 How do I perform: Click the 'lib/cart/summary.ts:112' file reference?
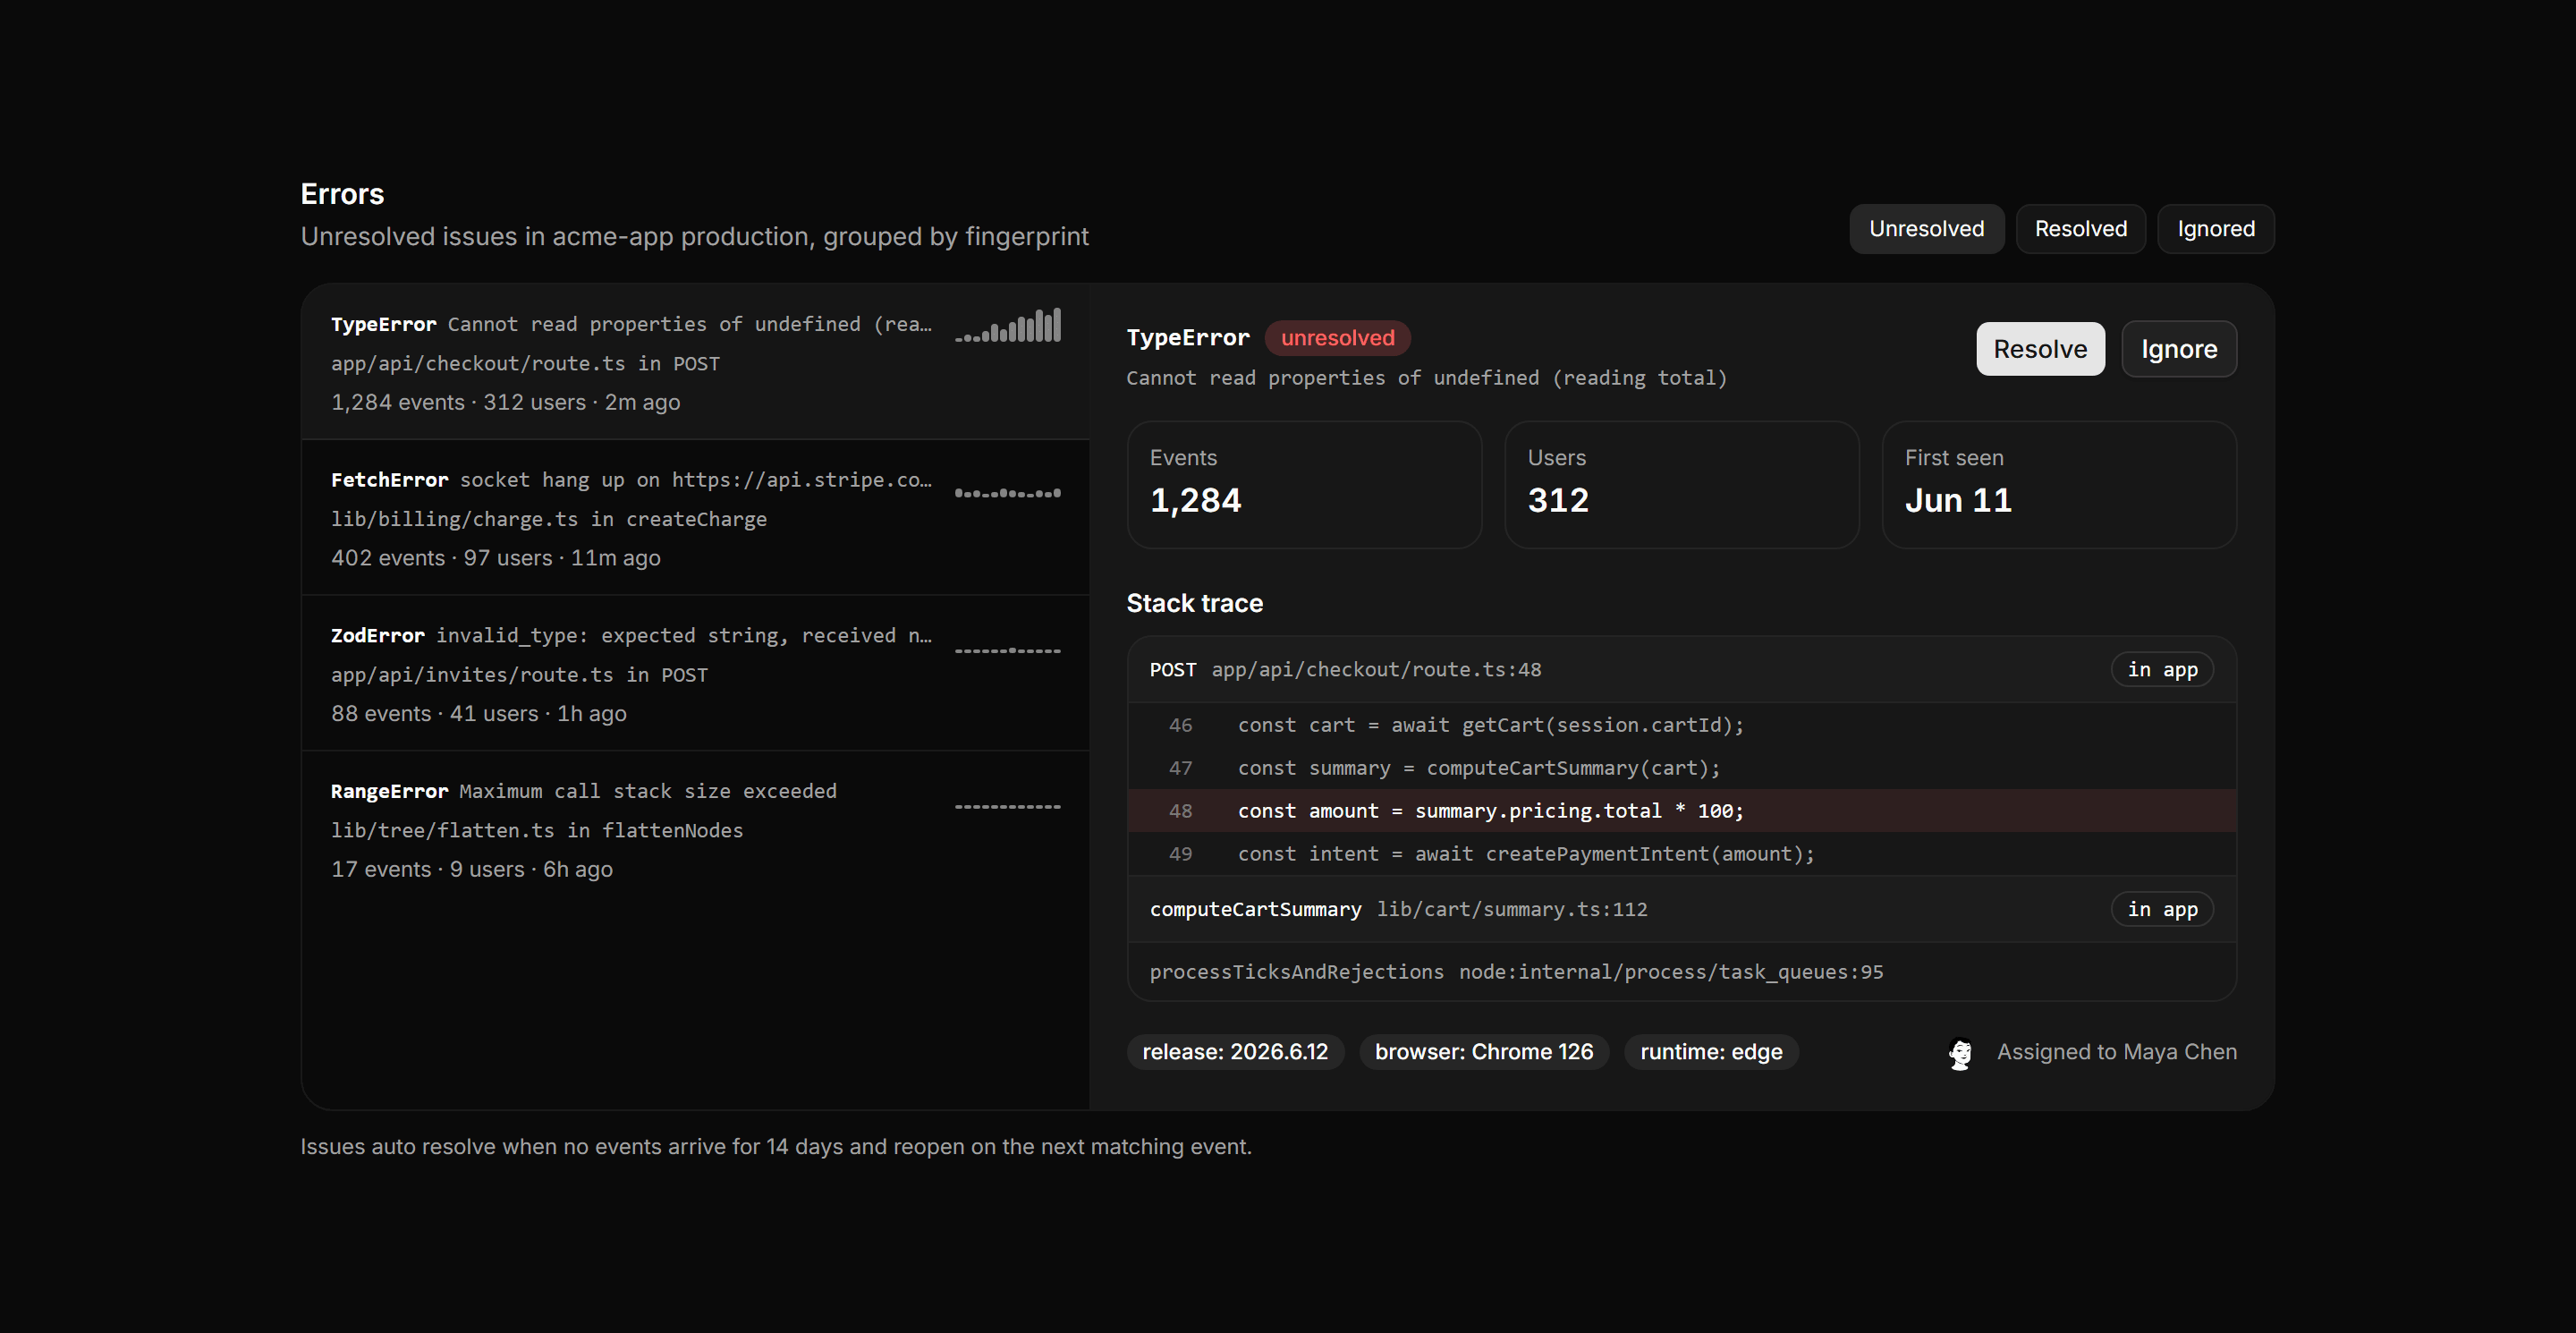[x=1512, y=909]
